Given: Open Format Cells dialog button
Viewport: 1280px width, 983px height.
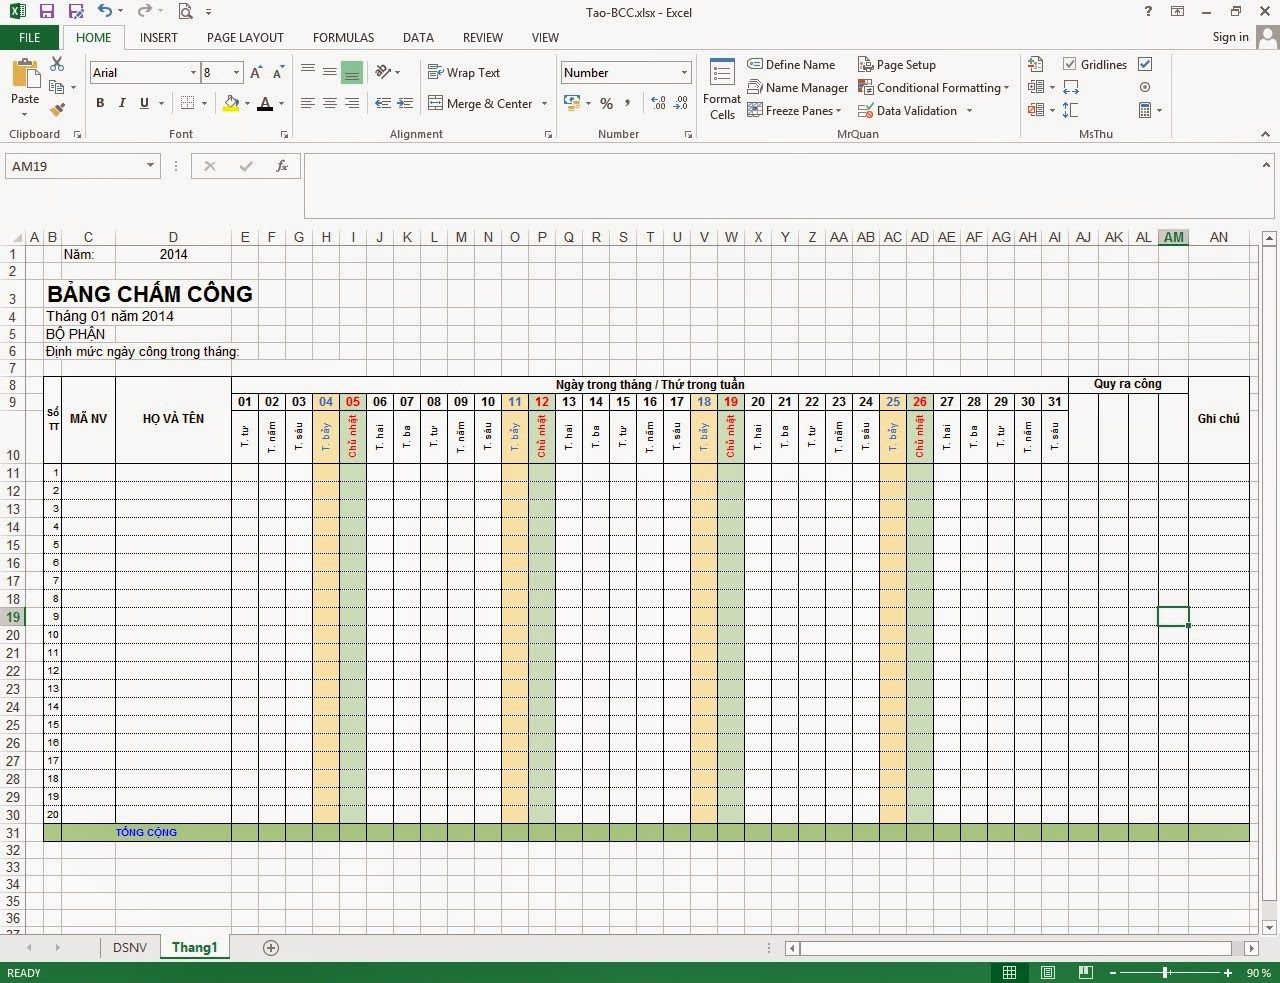Looking at the screenshot, I should pyautogui.click(x=722, y=89).
